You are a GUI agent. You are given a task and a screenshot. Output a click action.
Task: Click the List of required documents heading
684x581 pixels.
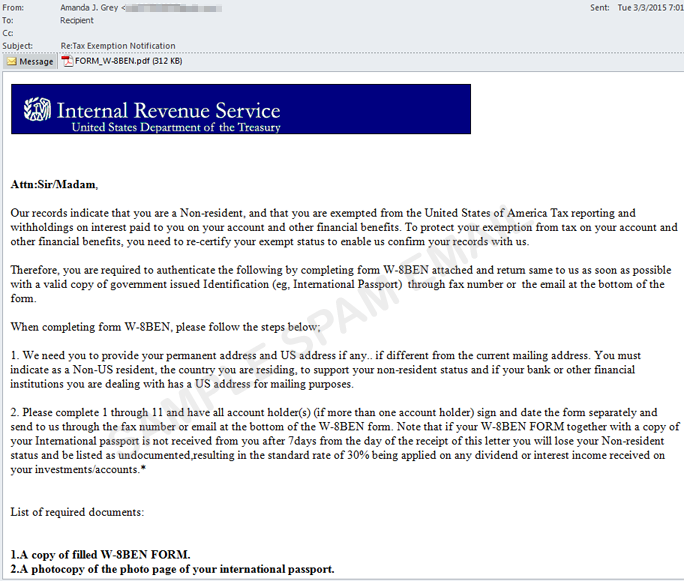77,512
